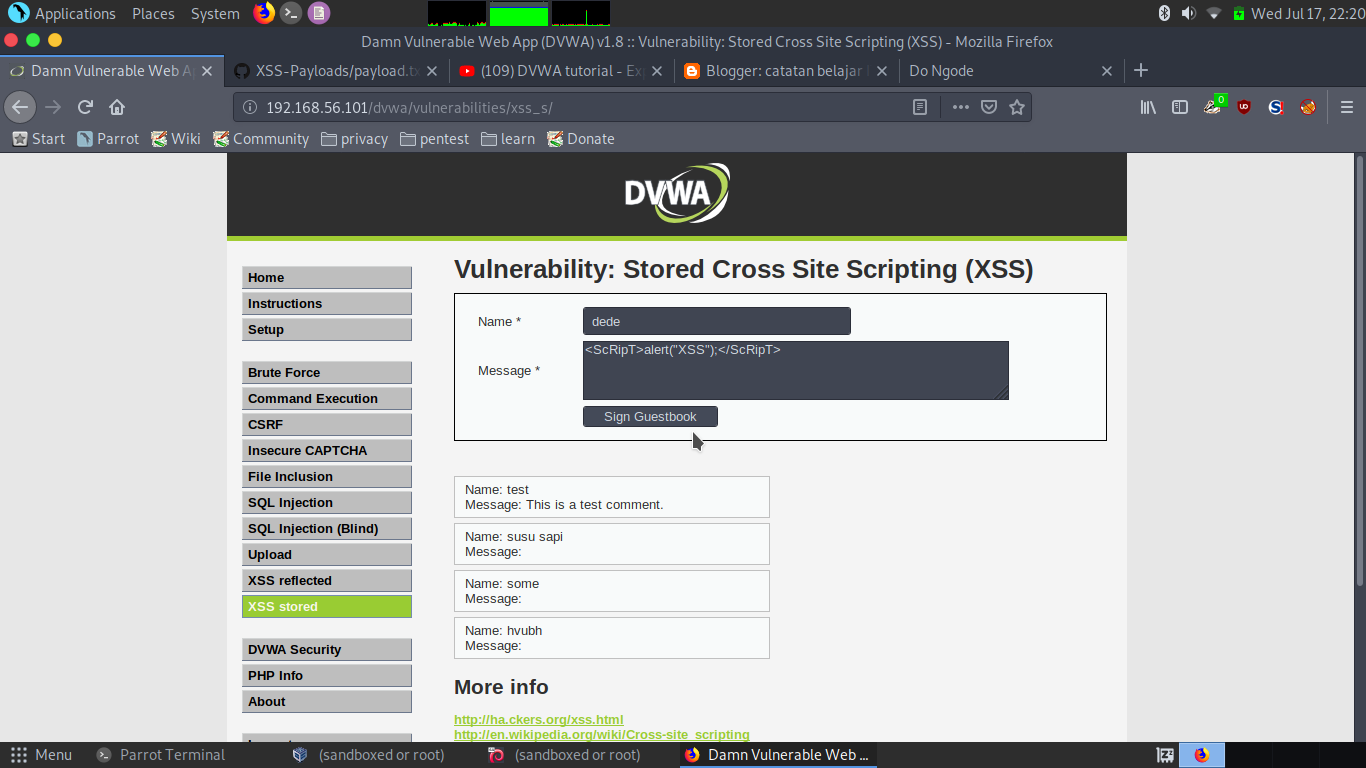Open uBlock Origin extension icon
This screenshot has height=768, width=1366.
(x=1244, y=107)
